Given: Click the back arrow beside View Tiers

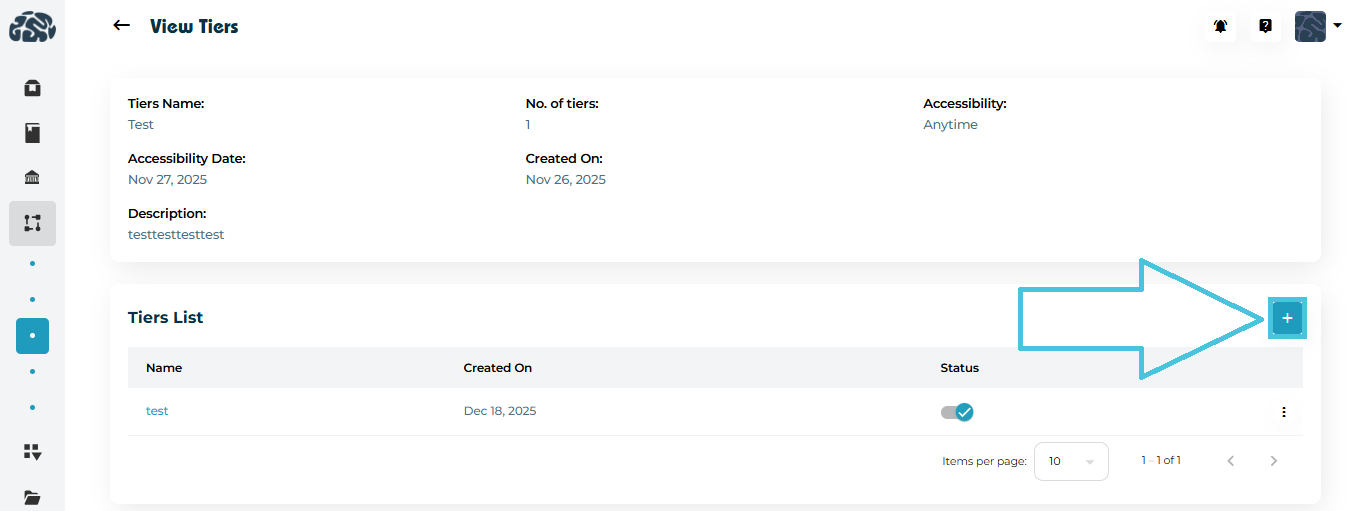Looking at the screenshot, I should 122,26.
